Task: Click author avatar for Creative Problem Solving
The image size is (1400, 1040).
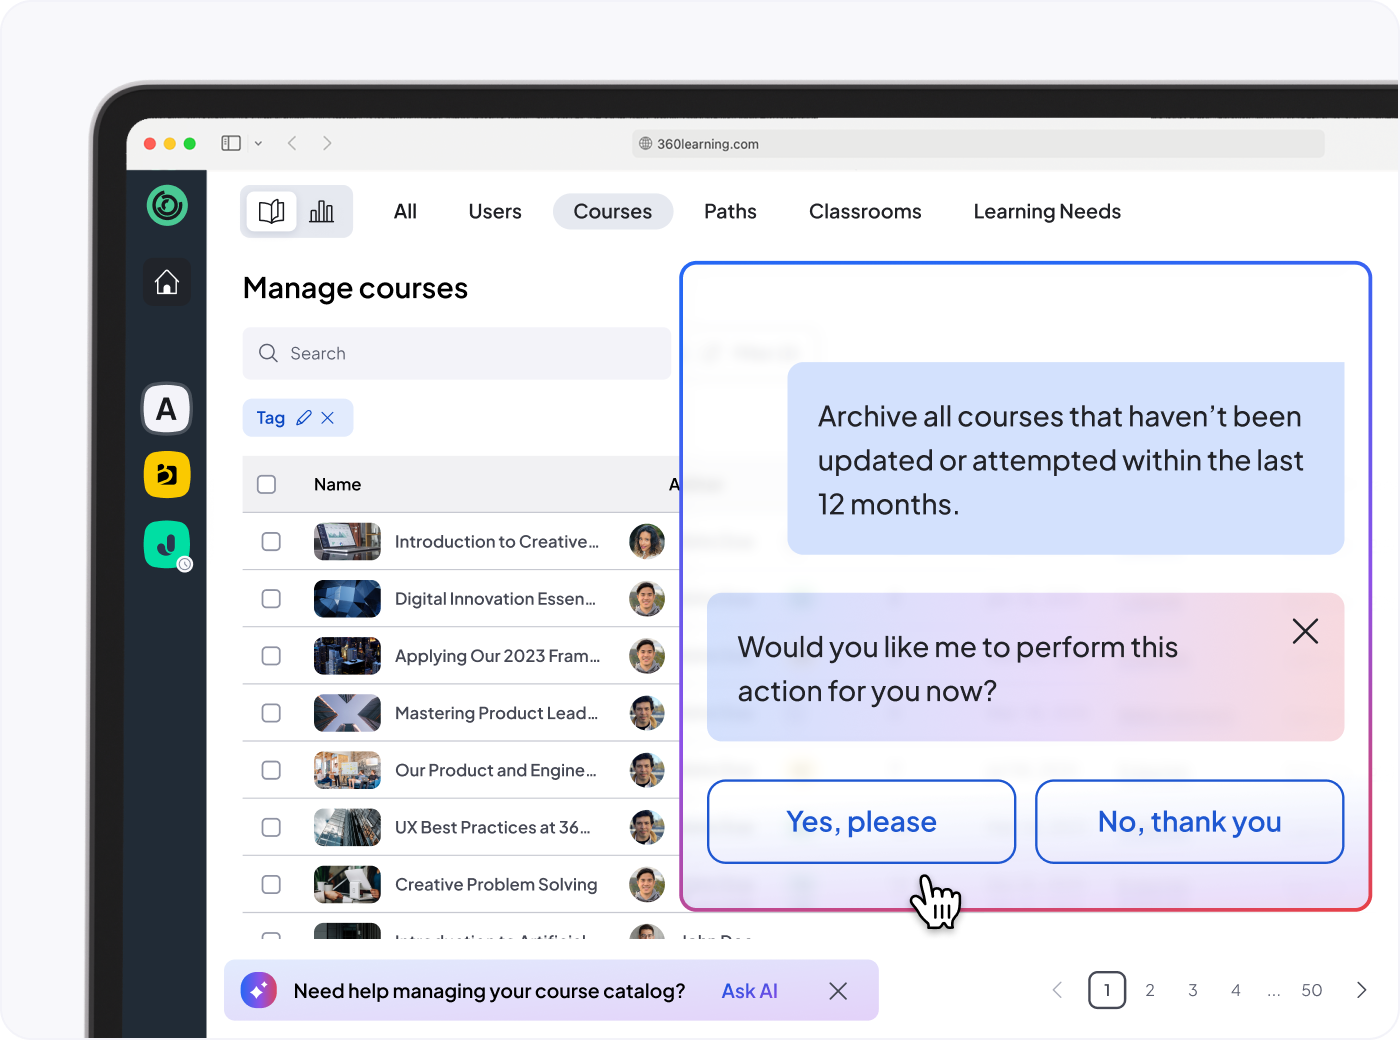Action: tap(647, 884)
